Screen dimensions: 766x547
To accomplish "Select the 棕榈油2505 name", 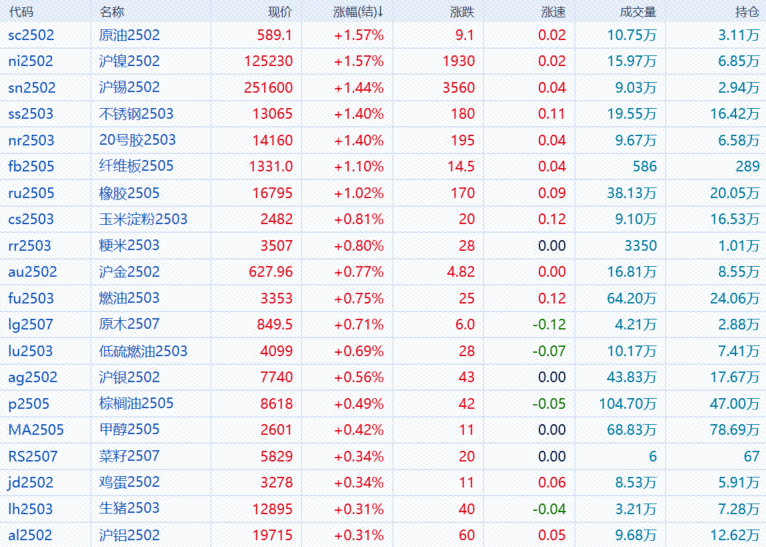I will [x=136, y=403].
